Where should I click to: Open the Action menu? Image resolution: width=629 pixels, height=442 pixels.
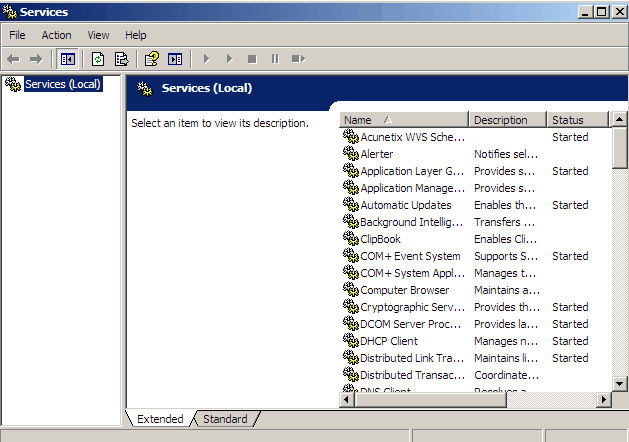coord(57,35)
